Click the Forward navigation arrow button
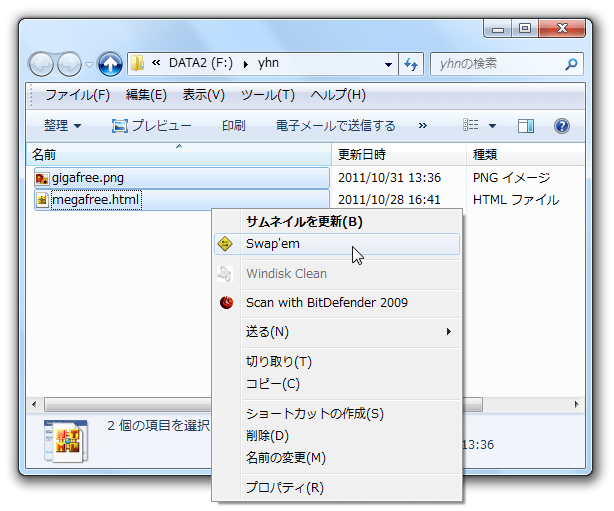Viewport: 614px width, 511px height. click(69, 64)
